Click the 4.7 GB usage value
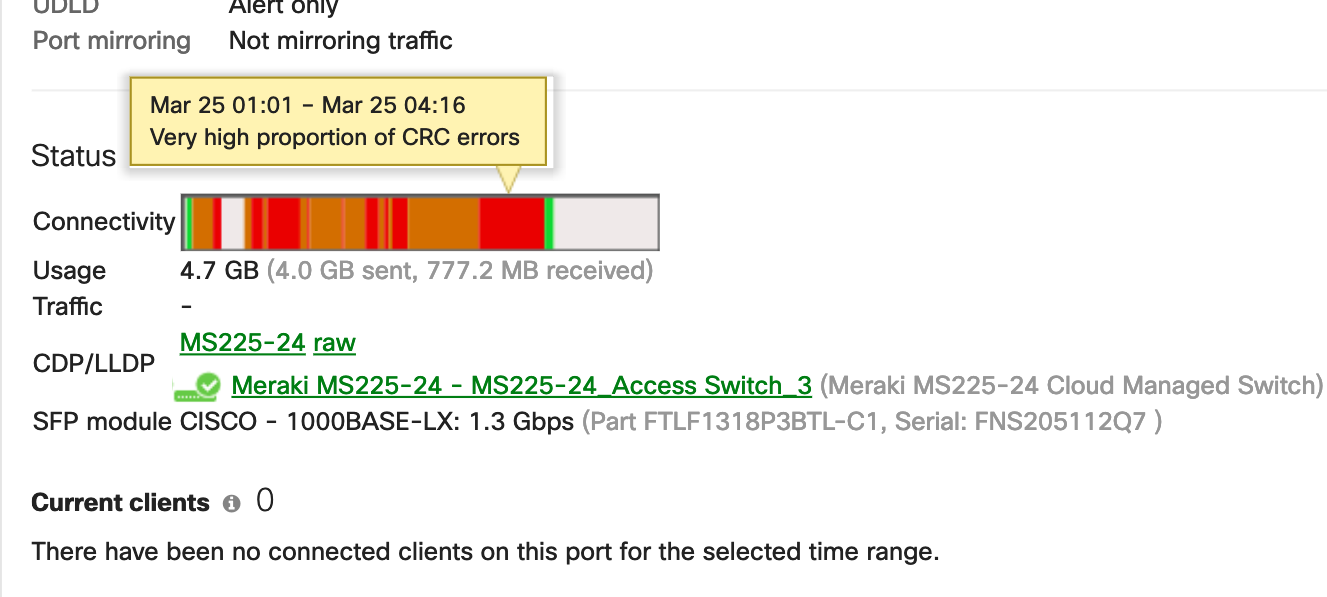The width and height of the screenshot is (1327, 597). click(219, 270)
